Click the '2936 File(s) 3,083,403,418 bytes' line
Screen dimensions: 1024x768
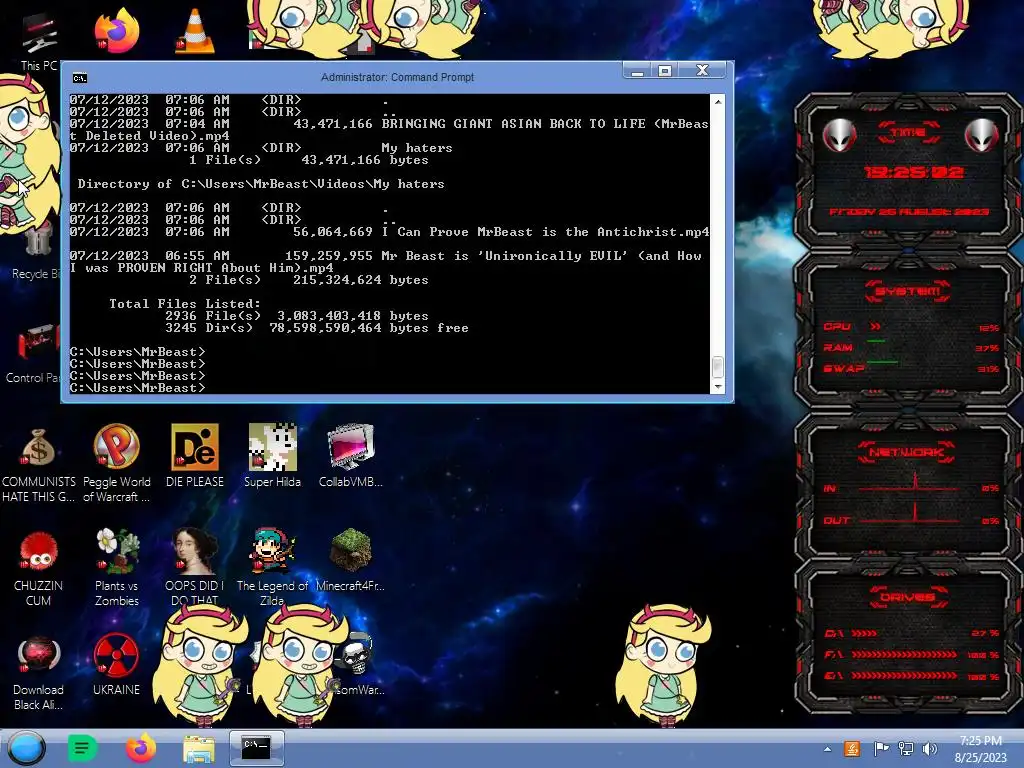[296, 316]
